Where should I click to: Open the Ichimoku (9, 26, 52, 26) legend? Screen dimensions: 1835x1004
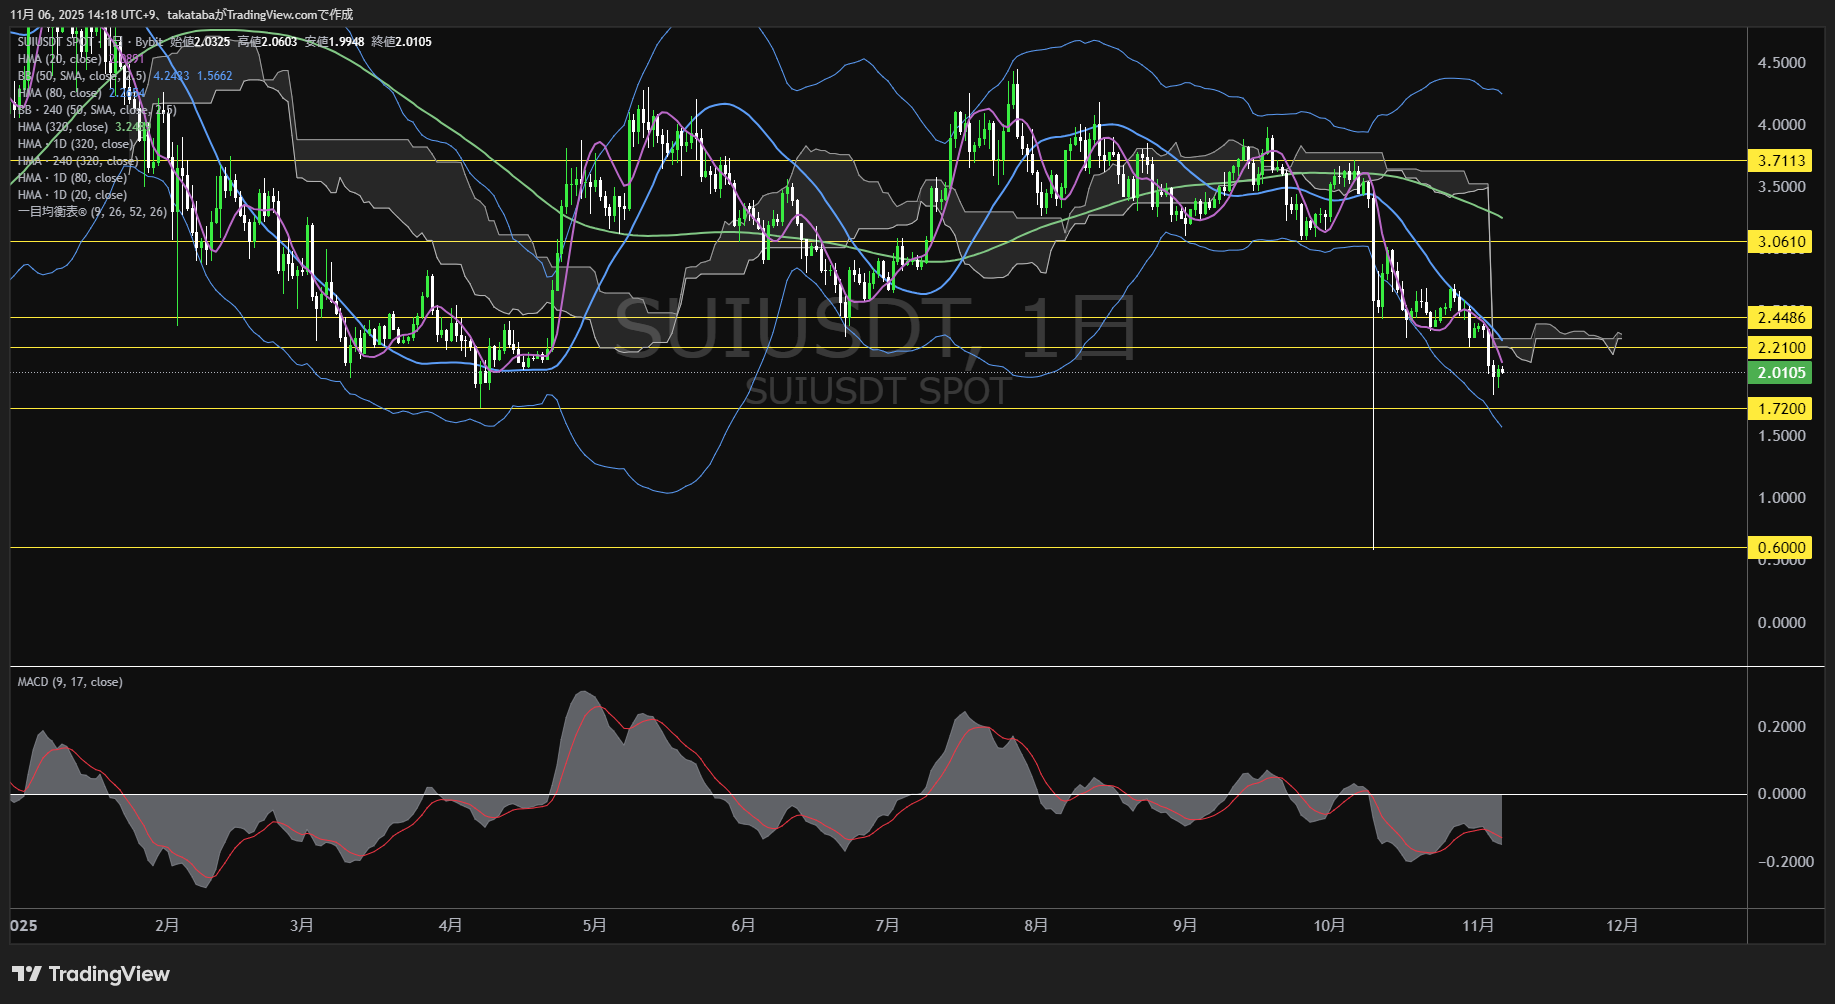pos(92,212)
